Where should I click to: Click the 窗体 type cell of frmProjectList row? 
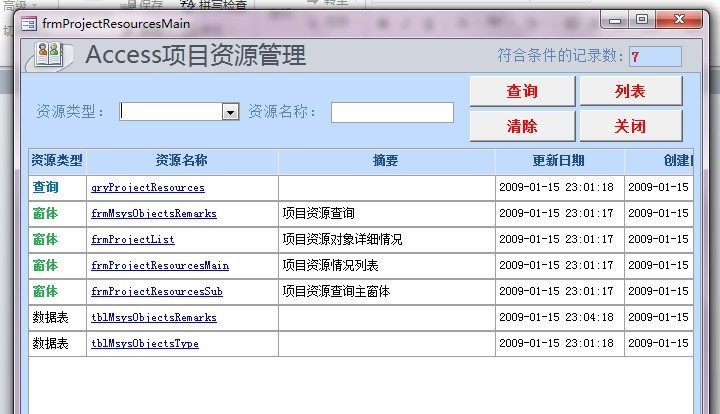[57, 239]
